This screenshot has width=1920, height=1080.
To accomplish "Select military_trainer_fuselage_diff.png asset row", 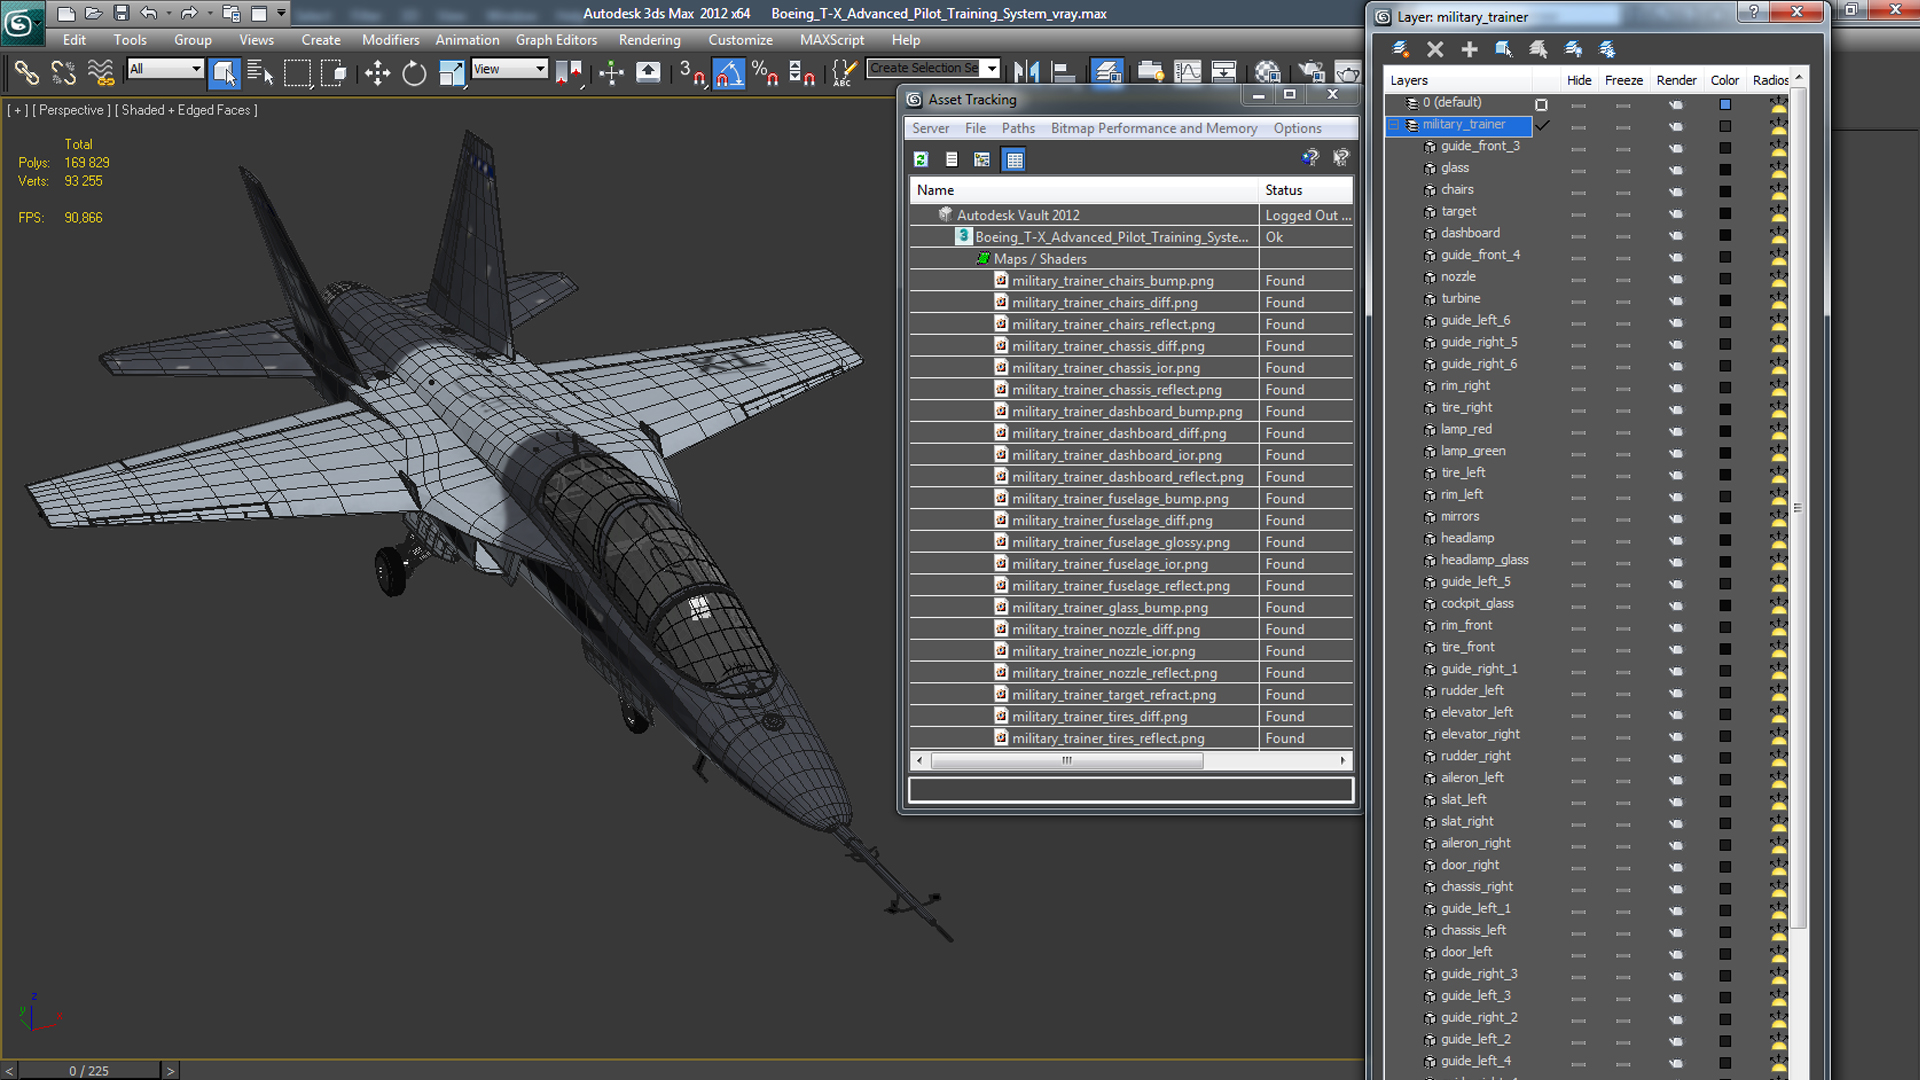I will click(1111, 520).
